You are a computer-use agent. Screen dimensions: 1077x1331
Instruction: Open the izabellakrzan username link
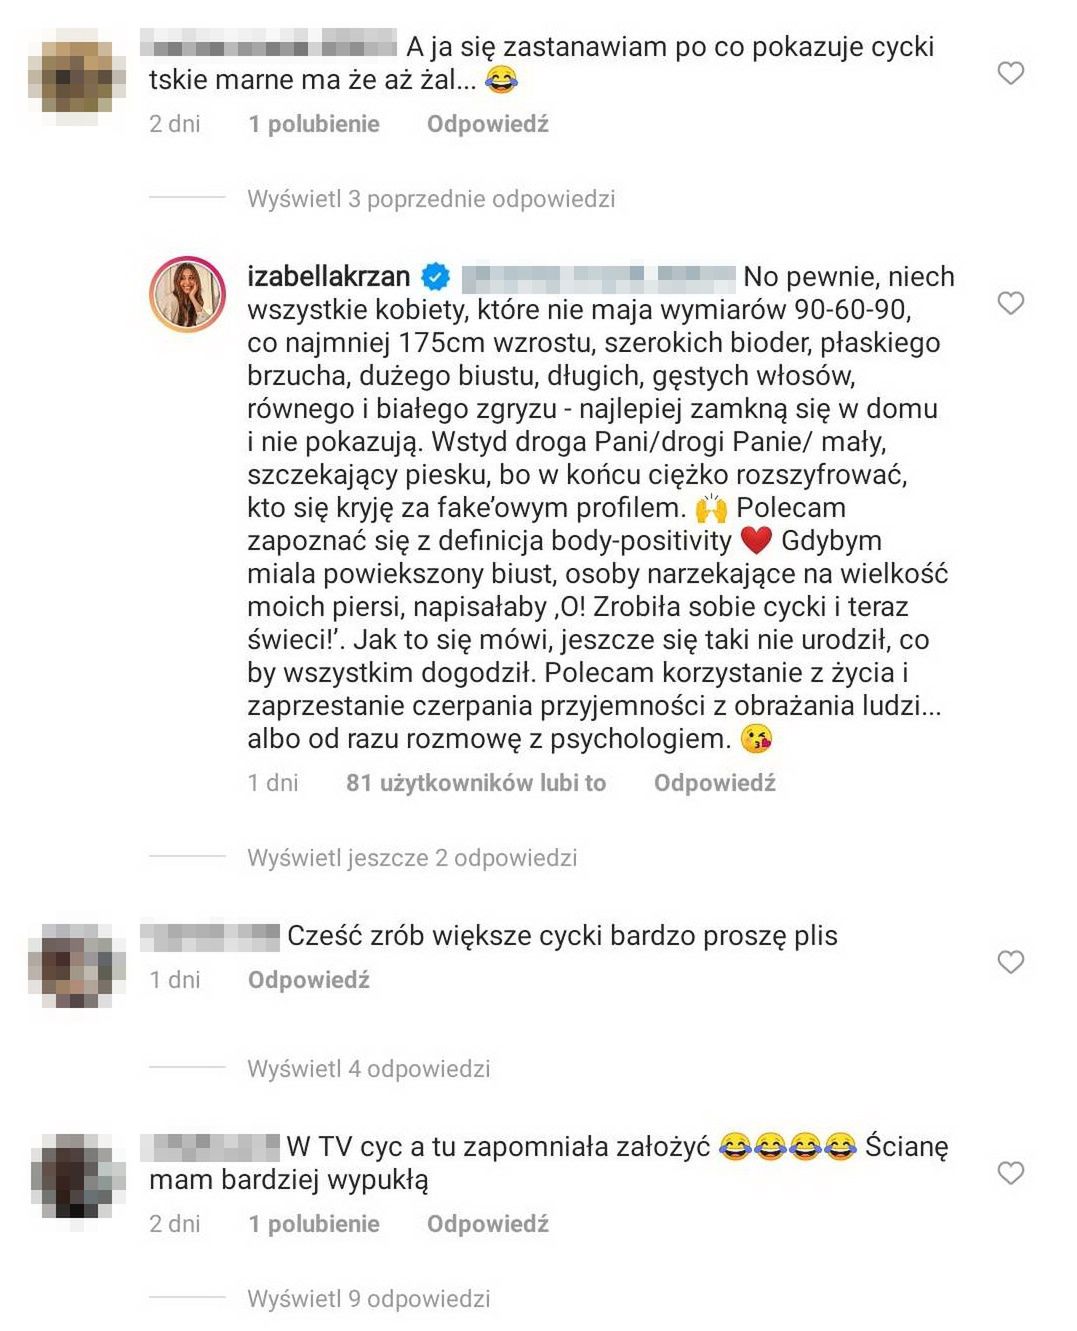click(x=328, y=276)
